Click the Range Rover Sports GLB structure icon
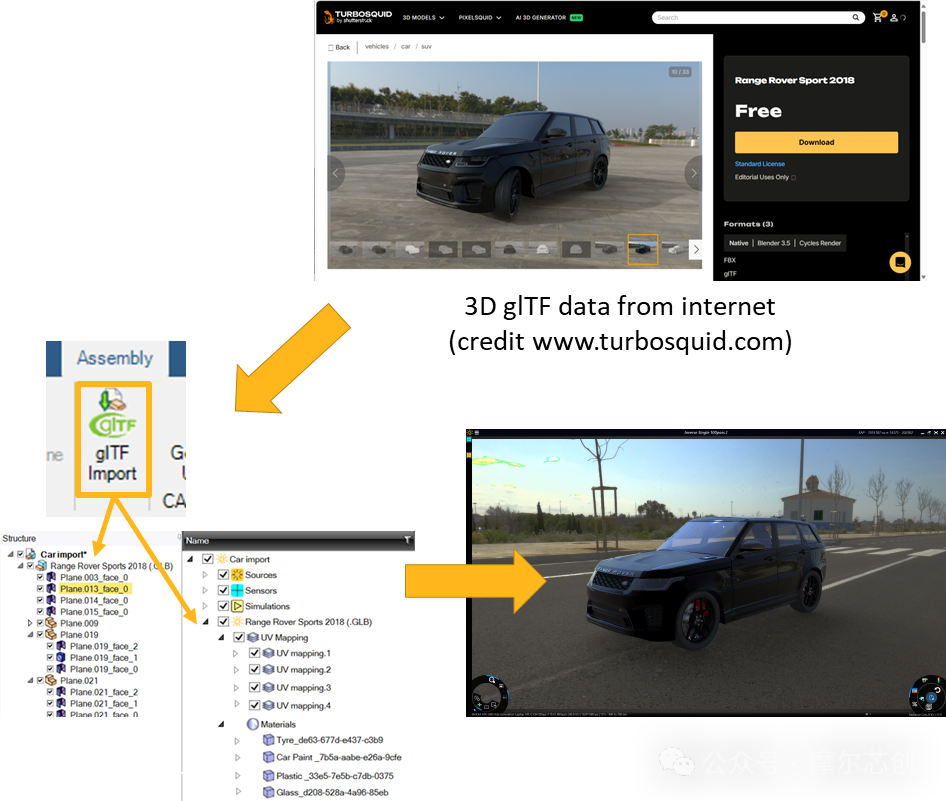This screenshot has width=946, height=801. tap(42, 566)
